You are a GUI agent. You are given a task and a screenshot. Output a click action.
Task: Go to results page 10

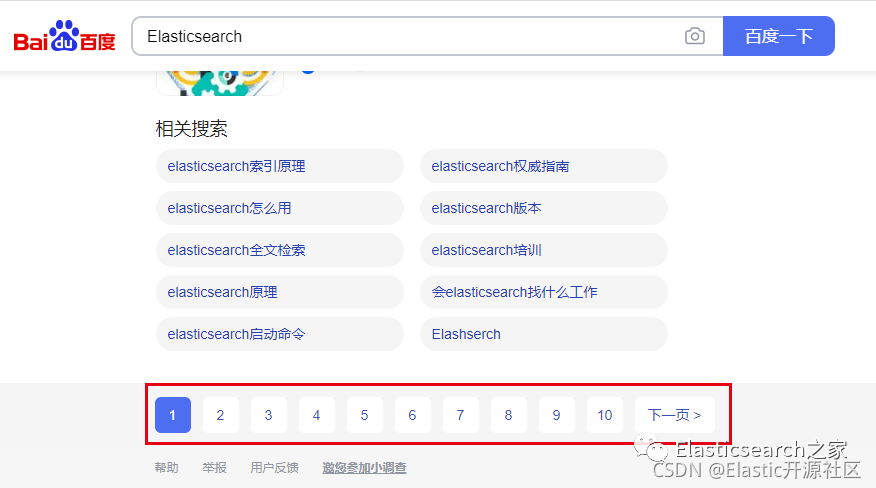[x=605, y=415]
